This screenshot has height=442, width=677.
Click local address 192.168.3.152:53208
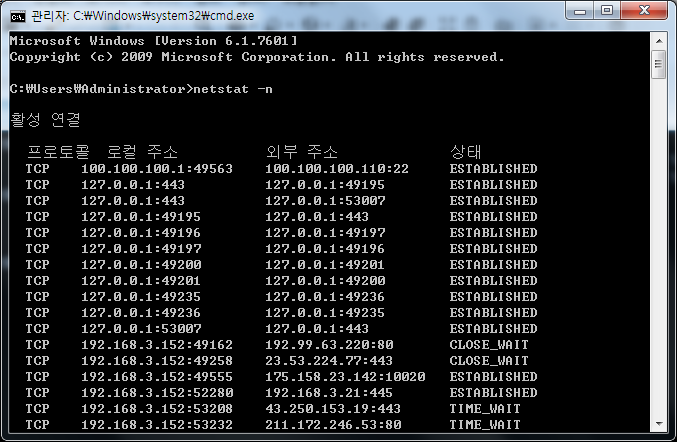157,409
